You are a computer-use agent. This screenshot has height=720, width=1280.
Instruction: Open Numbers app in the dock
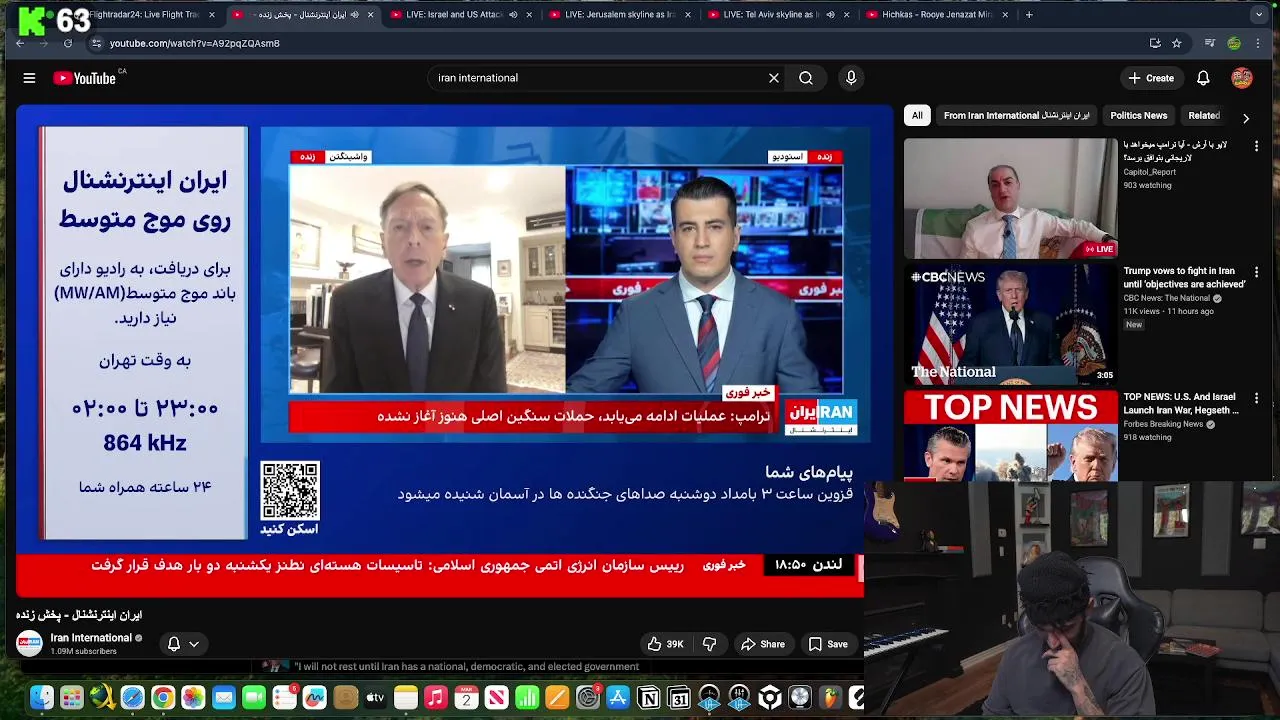[527, 698]
